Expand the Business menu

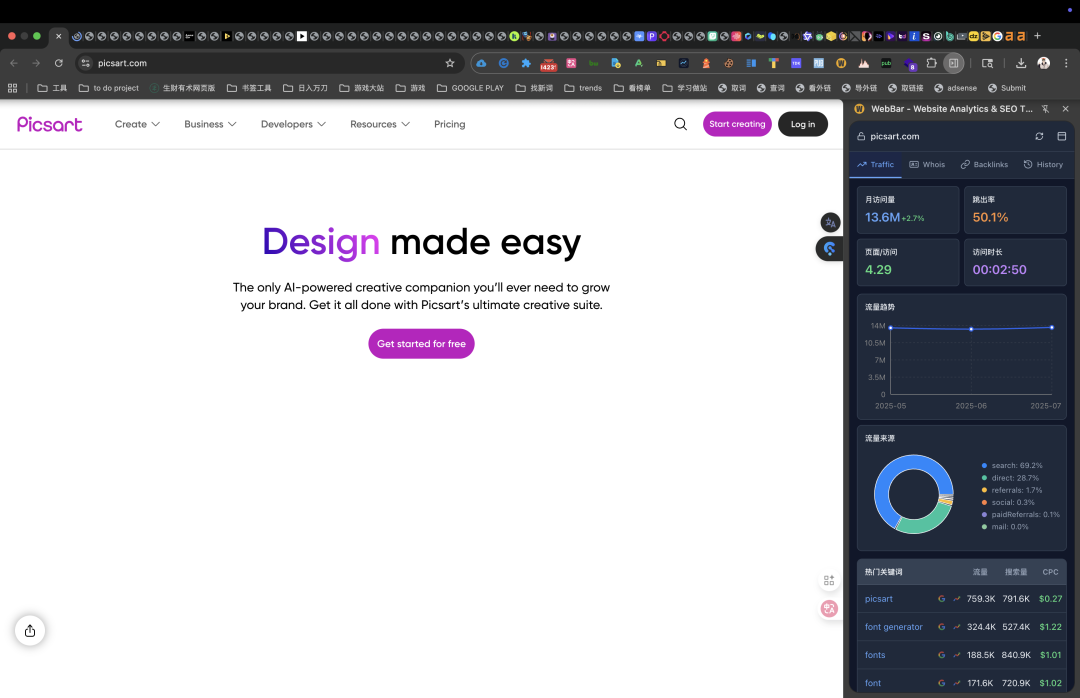[210, 124]
